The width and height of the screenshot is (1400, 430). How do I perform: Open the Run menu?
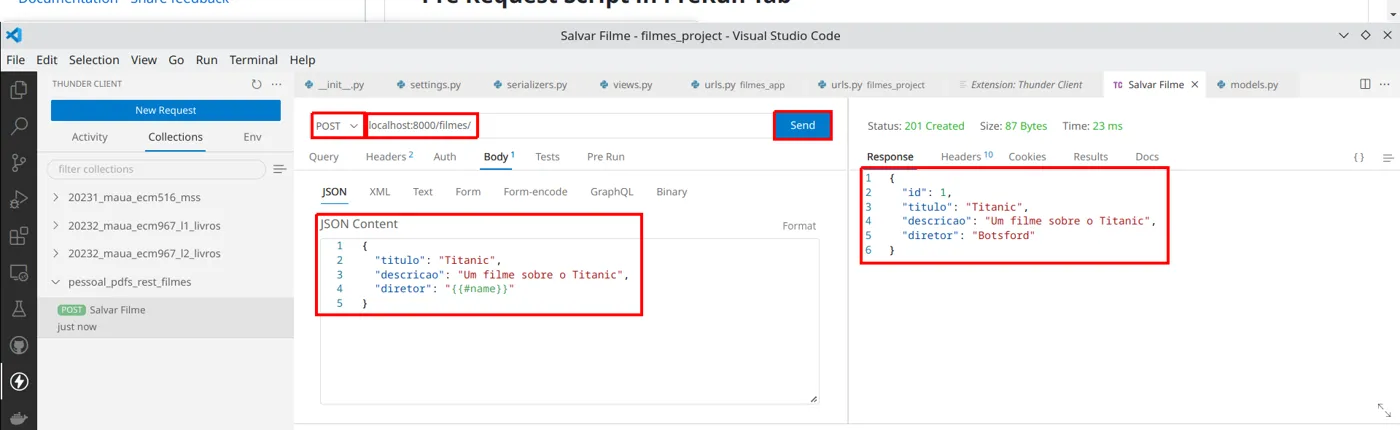[207, 60]
